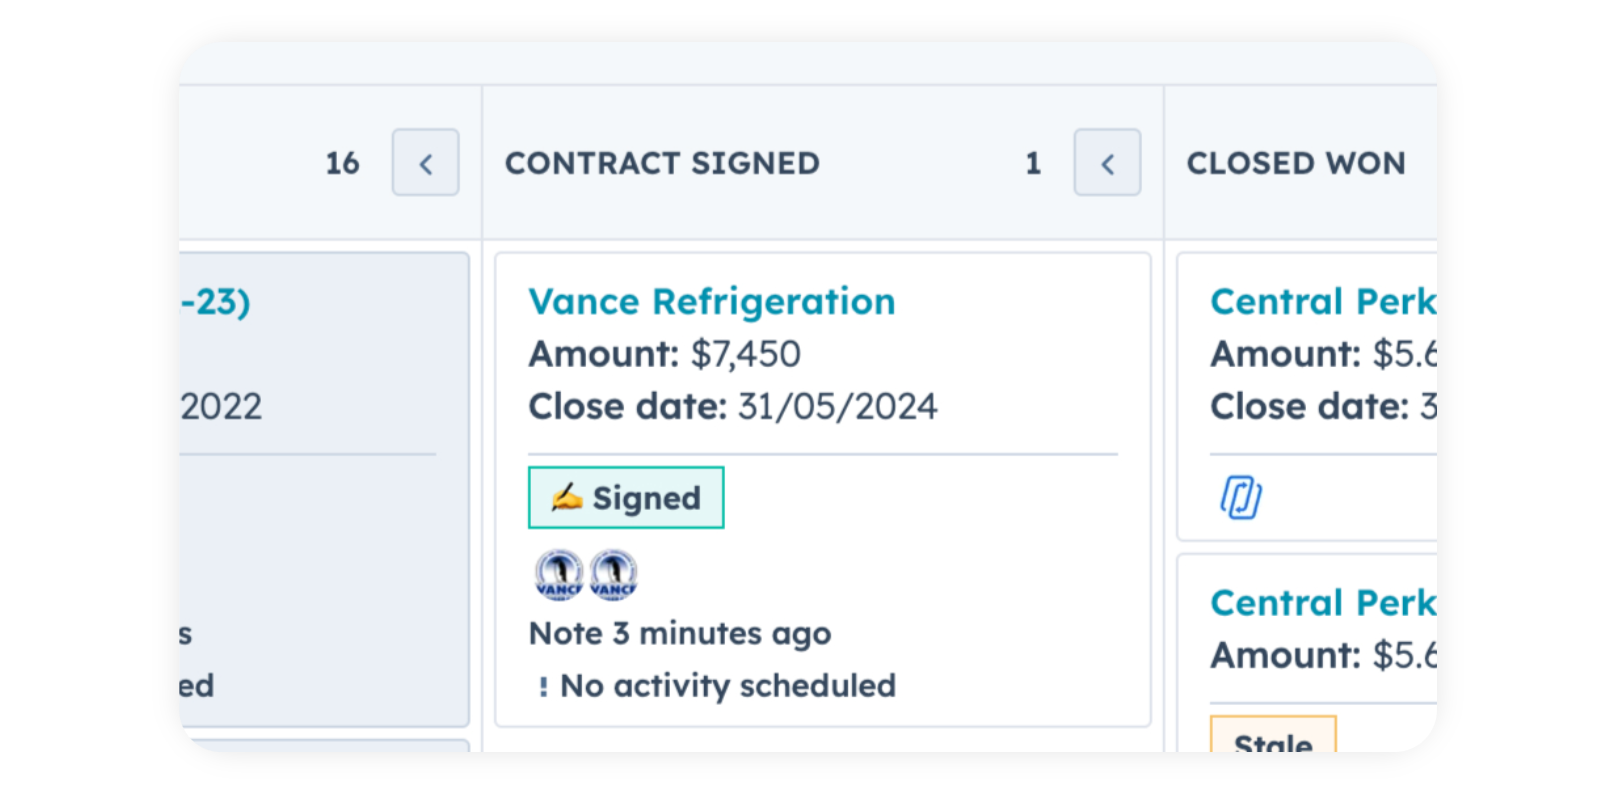Click the No activity scheduled warning

pos(727,686)
